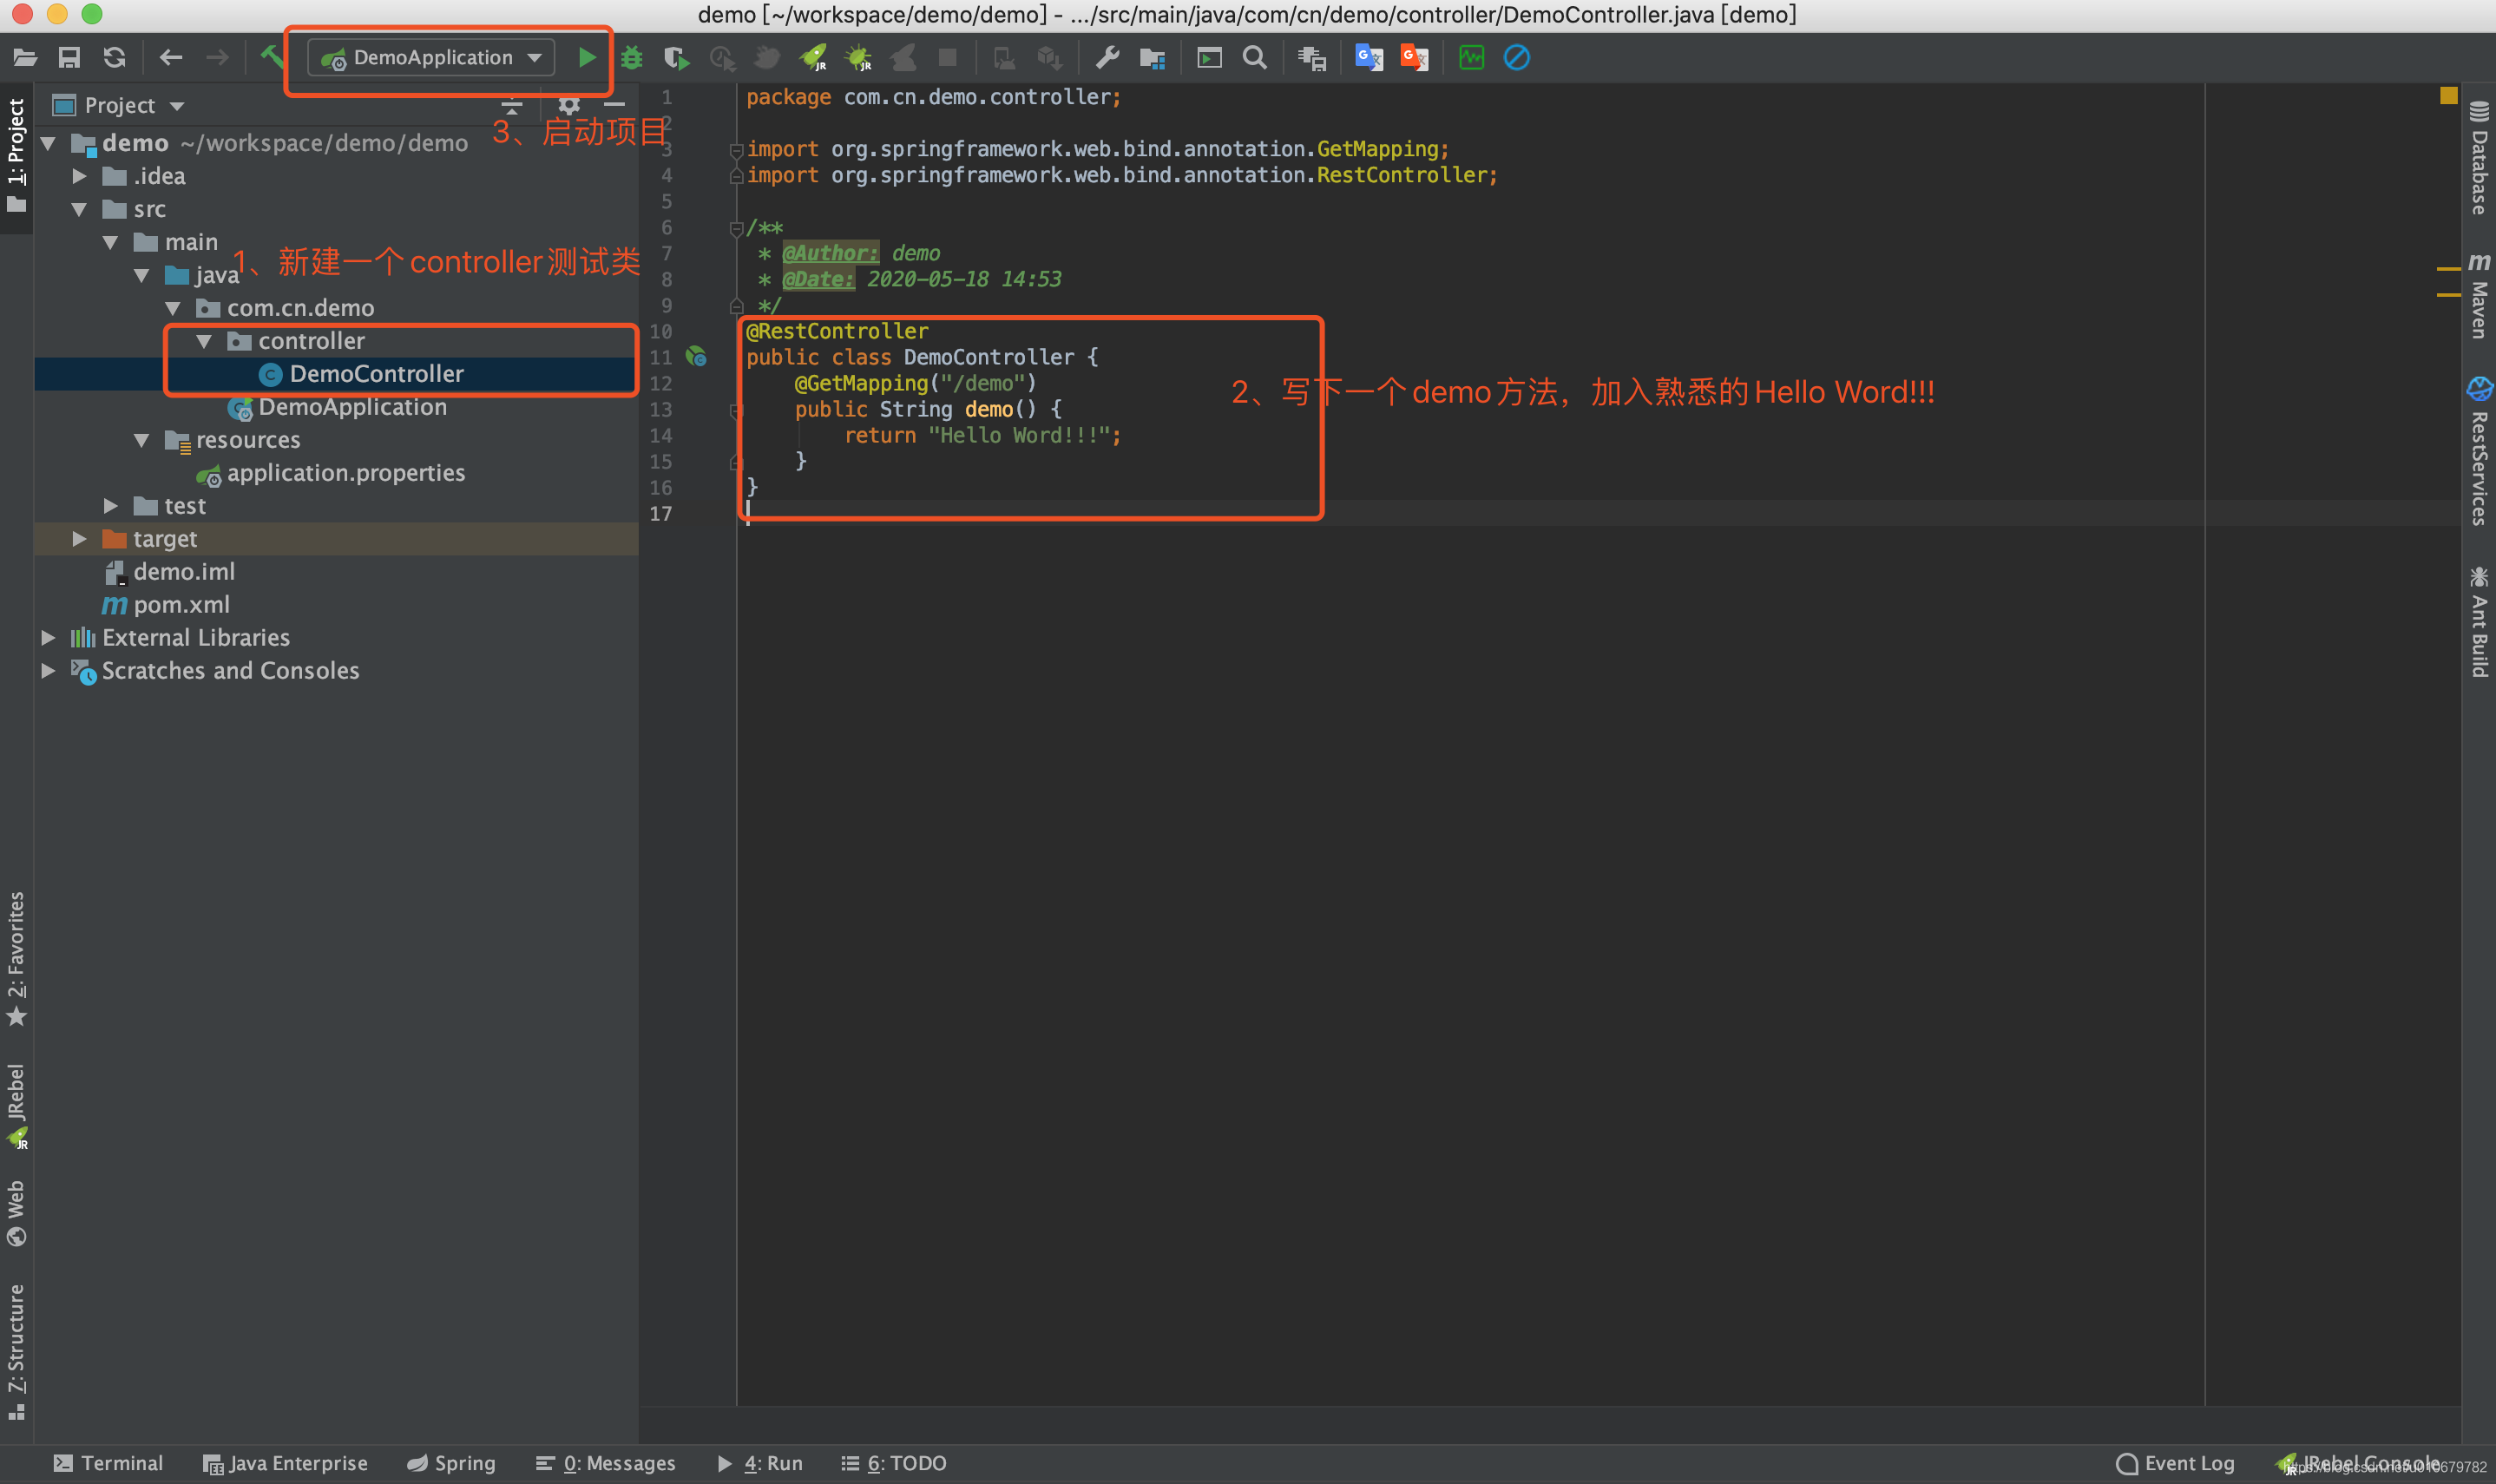Open the Run tool window

point(760,1463)
